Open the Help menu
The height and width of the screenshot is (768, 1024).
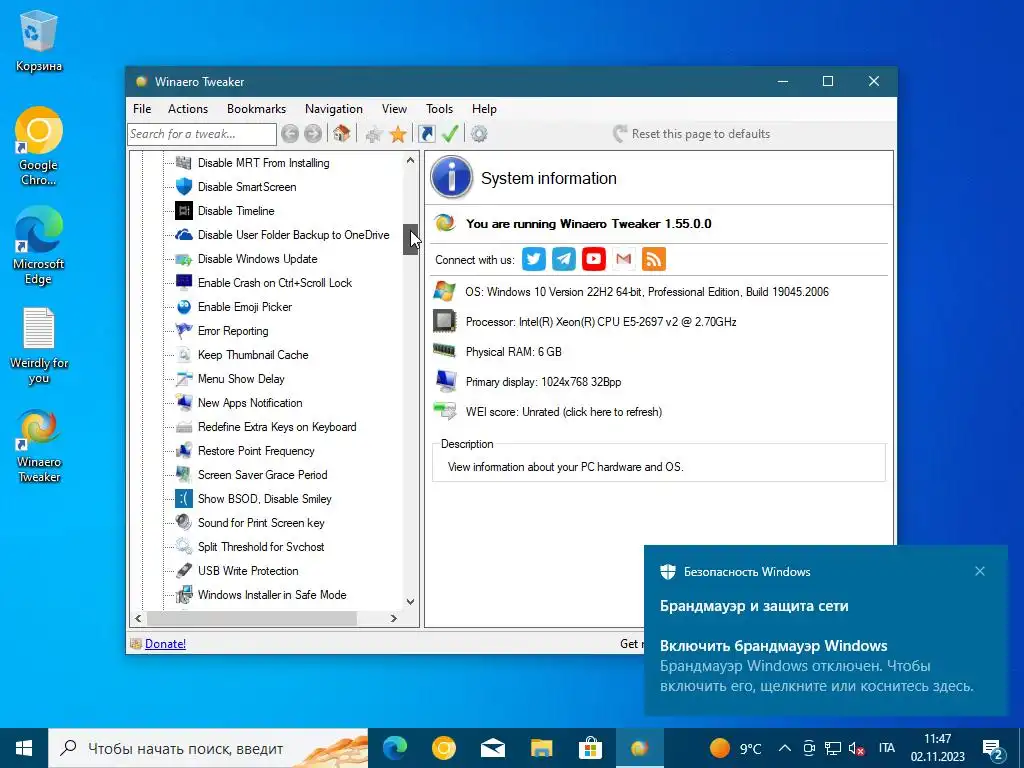(484, 109)
